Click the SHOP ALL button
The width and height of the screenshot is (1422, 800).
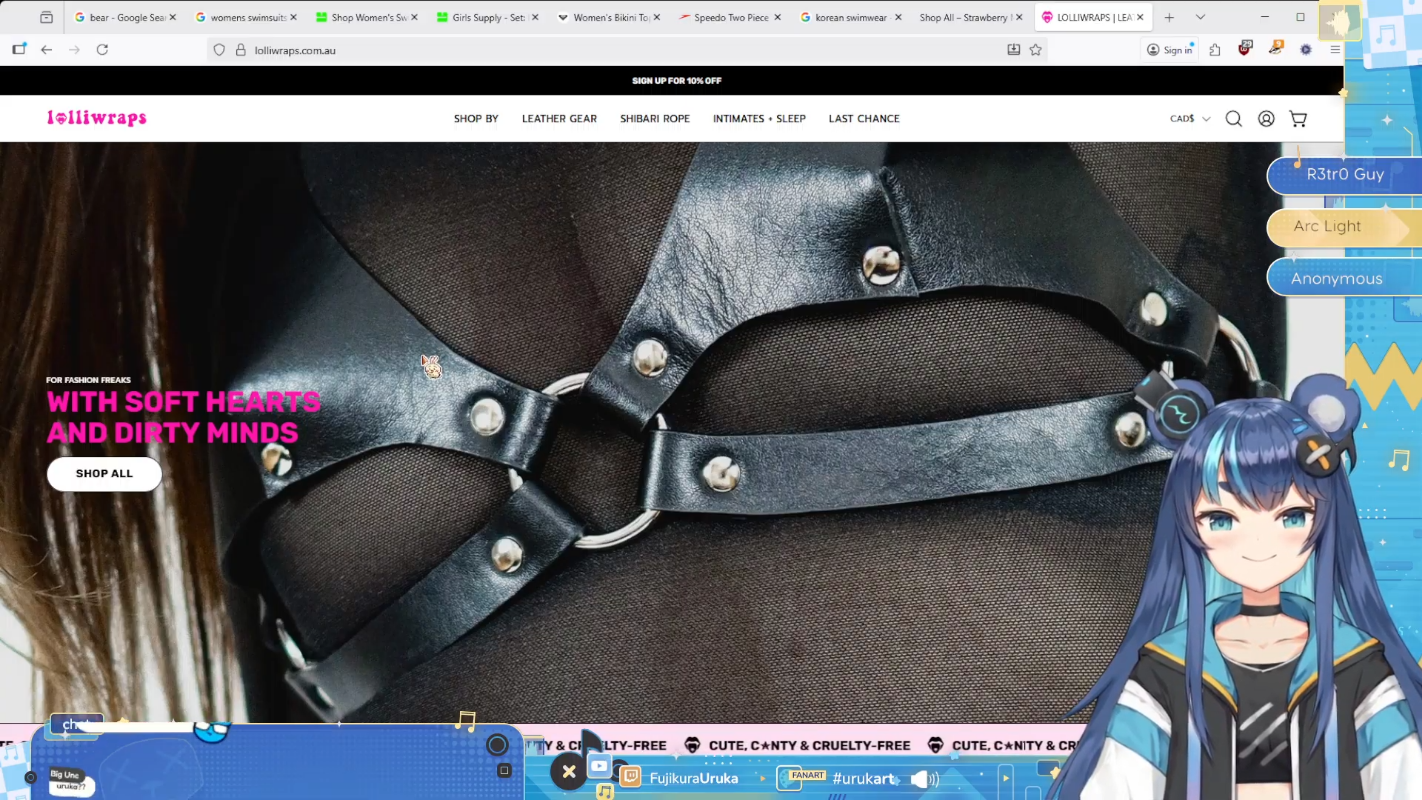[x=104, y=474]
